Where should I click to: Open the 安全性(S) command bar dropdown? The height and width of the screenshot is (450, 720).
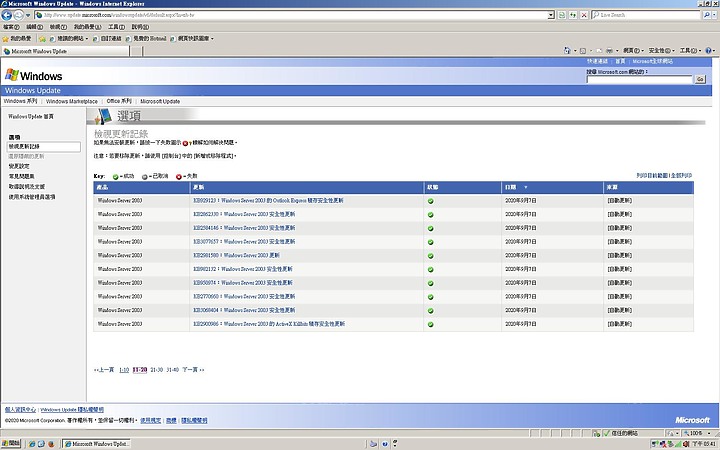[662, 51]
